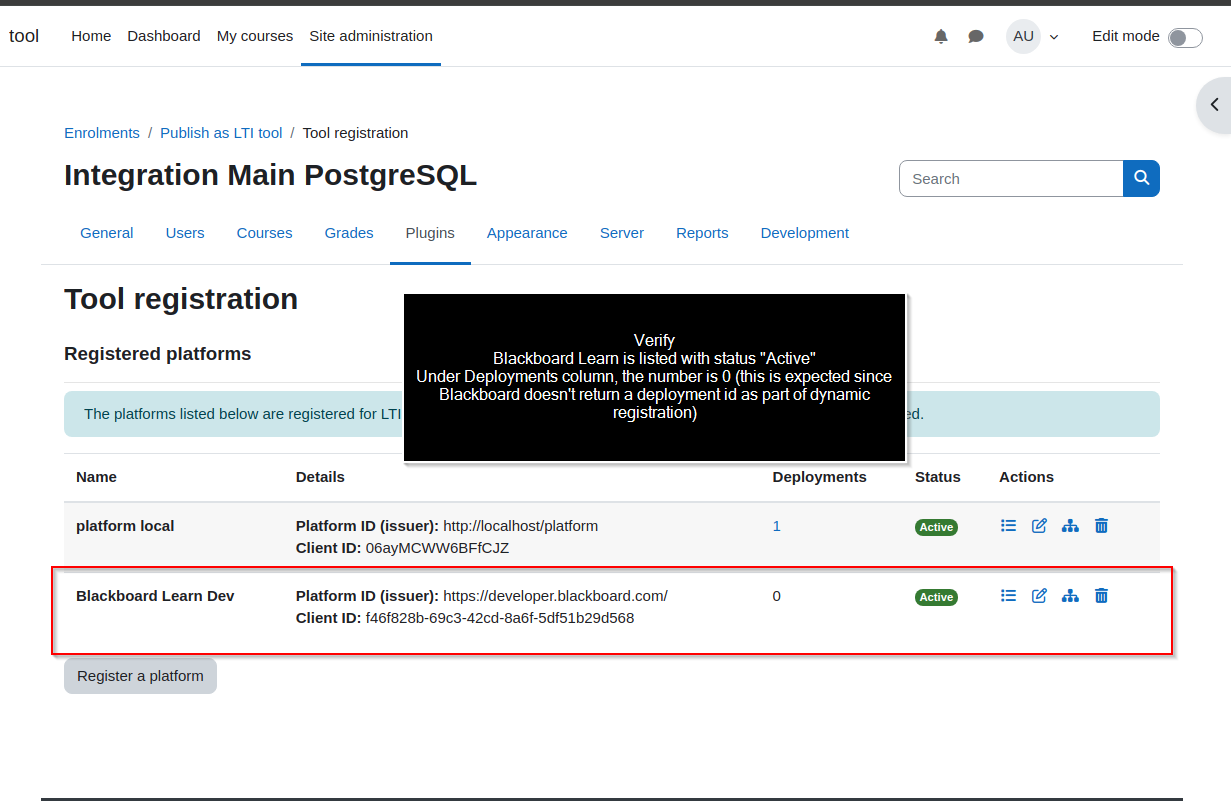Click the https://developer.blackboard.com/ issuer text

click(x=555, y=596)
